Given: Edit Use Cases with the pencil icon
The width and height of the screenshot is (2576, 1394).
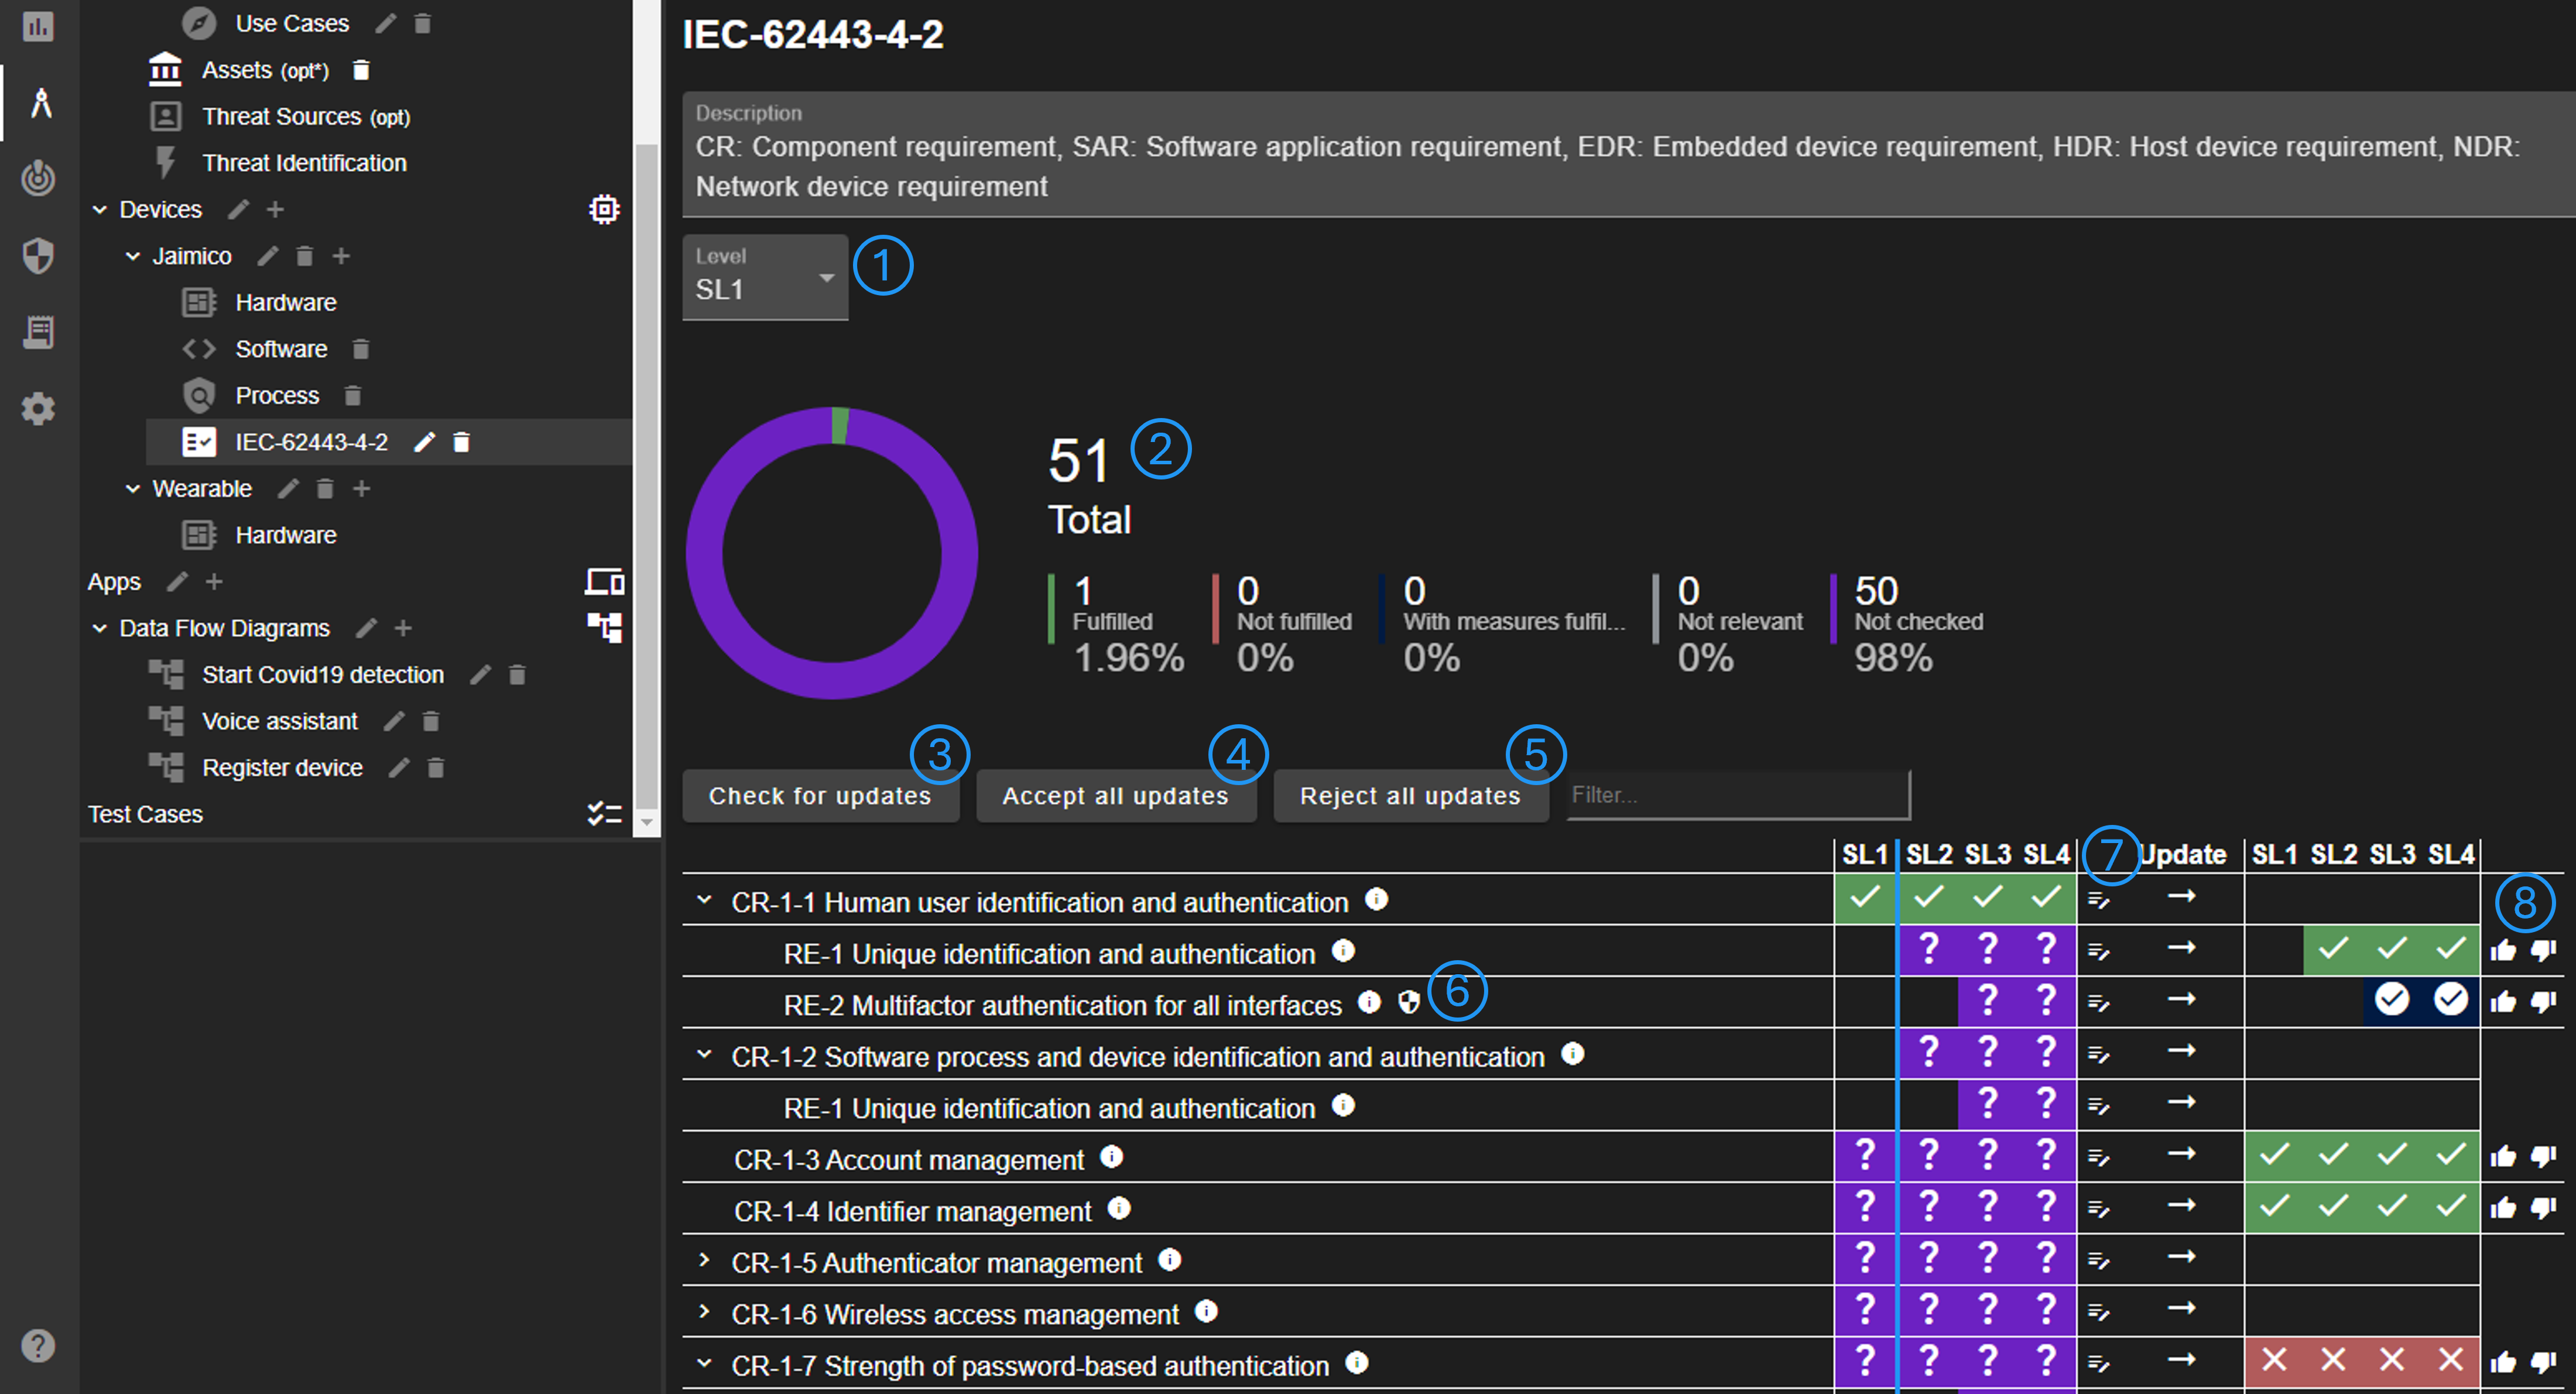Looking at the screenshot, I should pyautogui.click(x=386, y=23).
